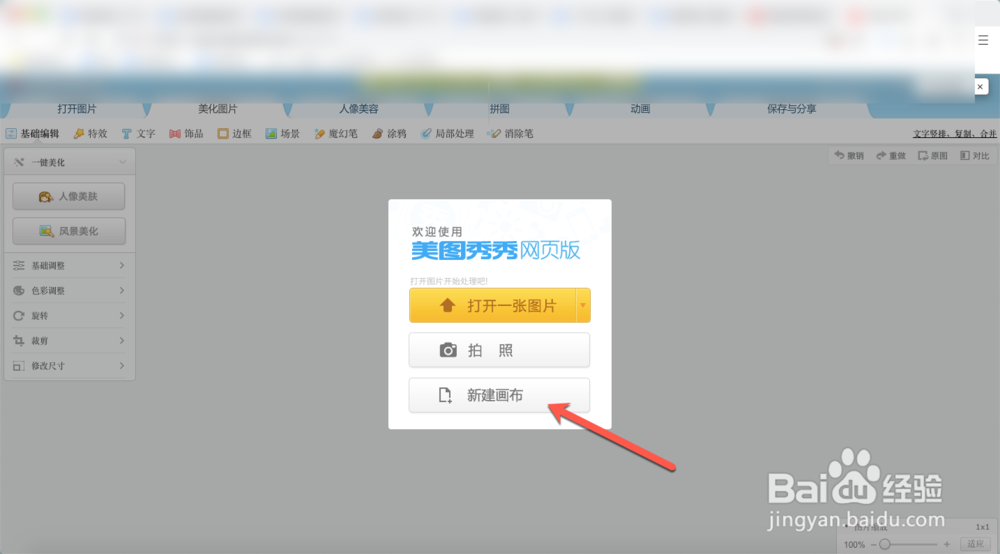Click the zoom slider handle
Image resolution: width=1000 pixels, height=554 pixels.
885,544
